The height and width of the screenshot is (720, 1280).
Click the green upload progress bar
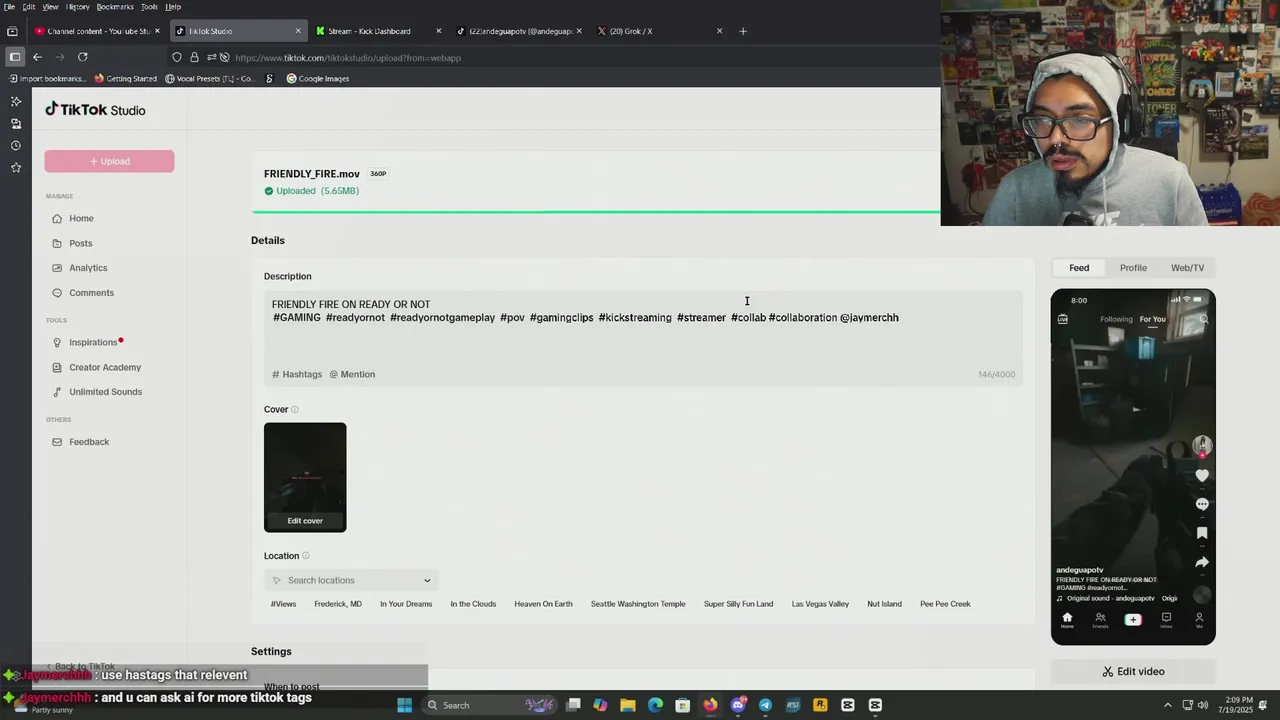(x=596, y=212)
